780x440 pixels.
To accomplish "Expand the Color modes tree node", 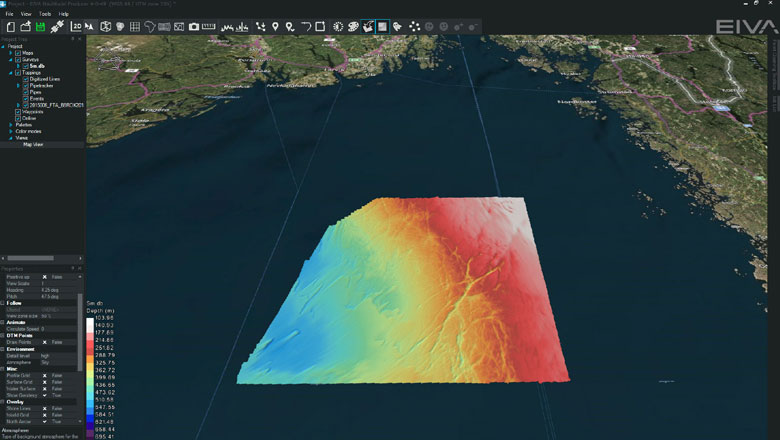I will click(11, 131).
